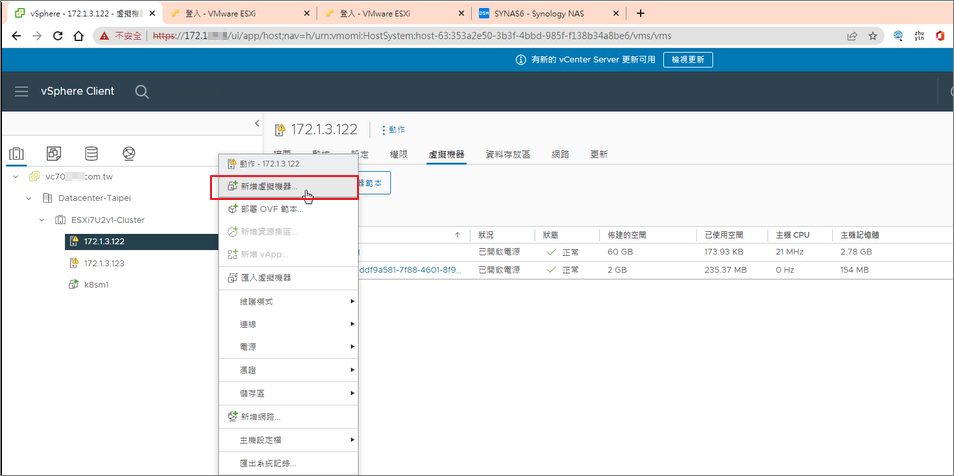Click the ESXi7U2v1-Cluster cluster icon
954x476 pixels.
(x=60, y=219)
